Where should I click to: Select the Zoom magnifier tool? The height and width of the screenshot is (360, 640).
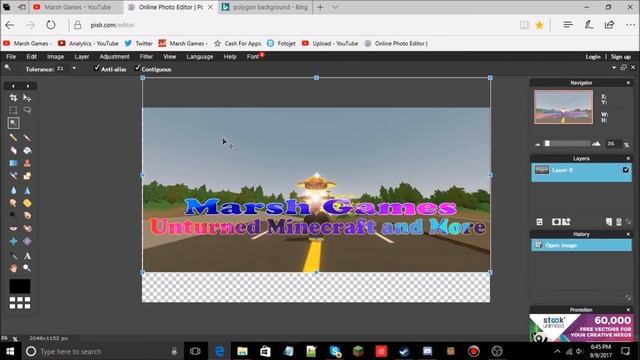pos(27,268)
